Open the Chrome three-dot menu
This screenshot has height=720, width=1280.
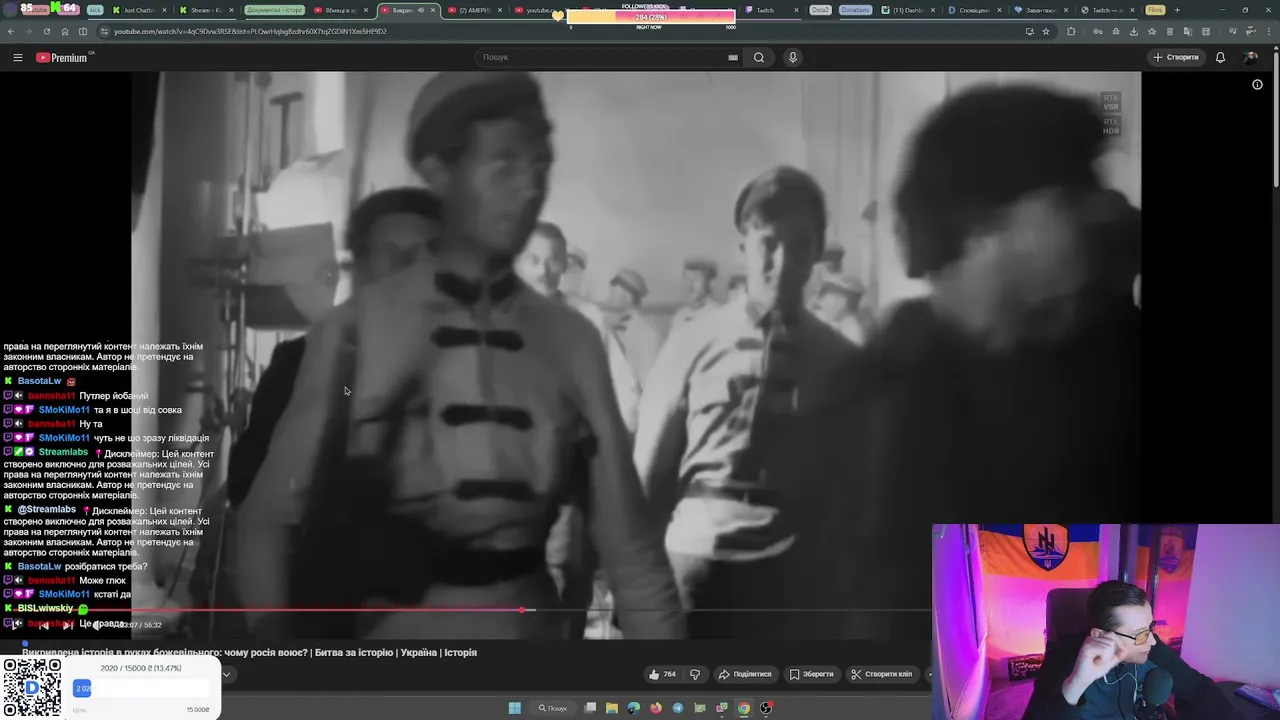[1268, 31]
